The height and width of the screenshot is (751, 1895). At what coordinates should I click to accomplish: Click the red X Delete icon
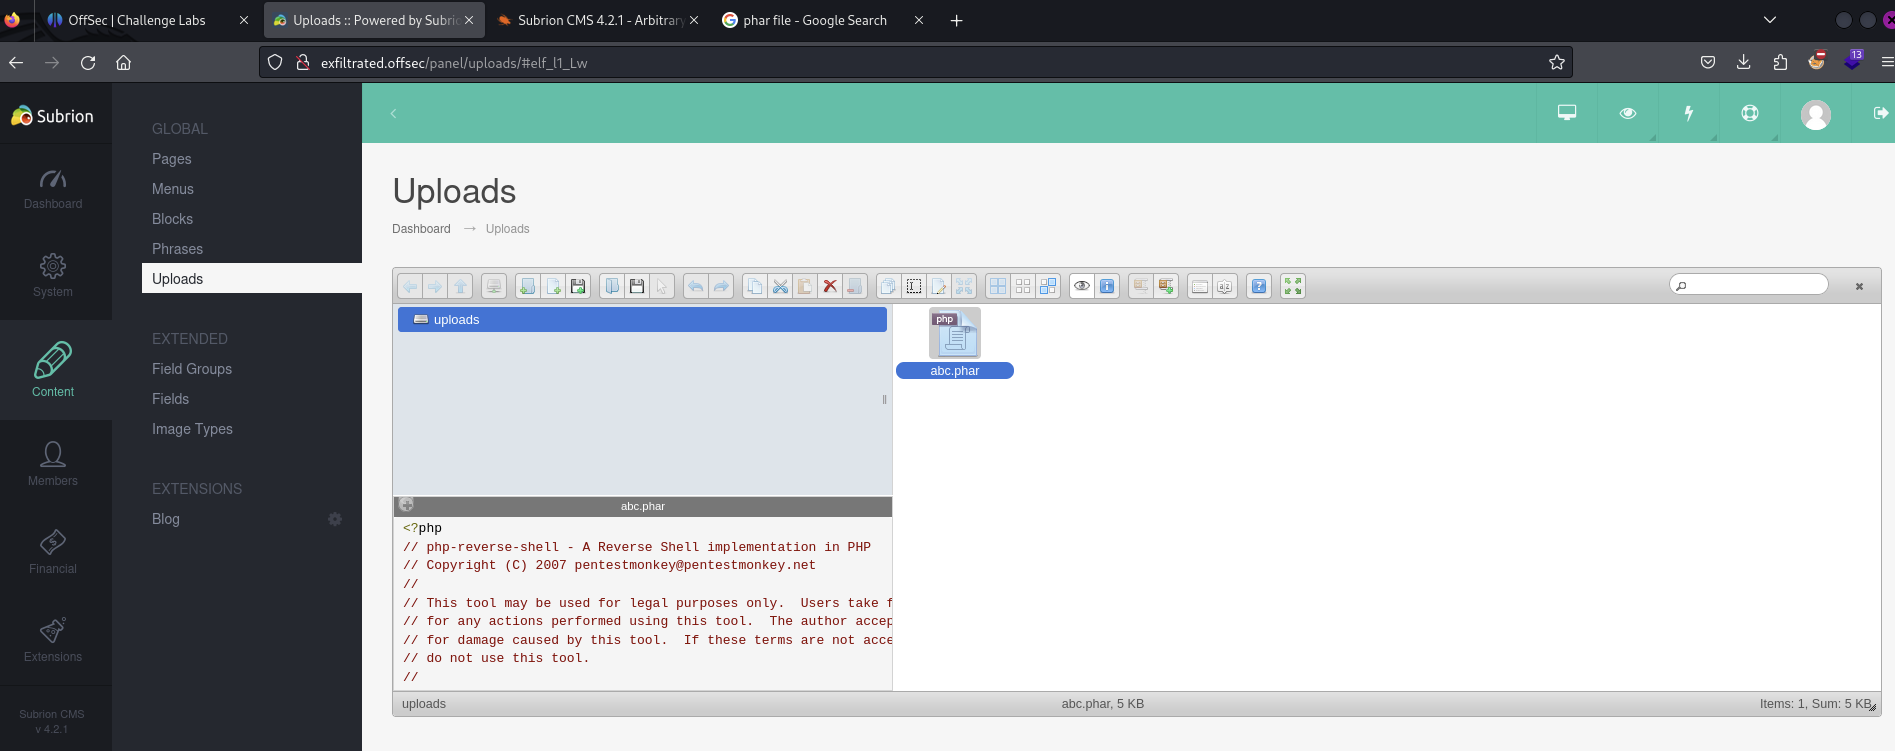pos(829,287)
